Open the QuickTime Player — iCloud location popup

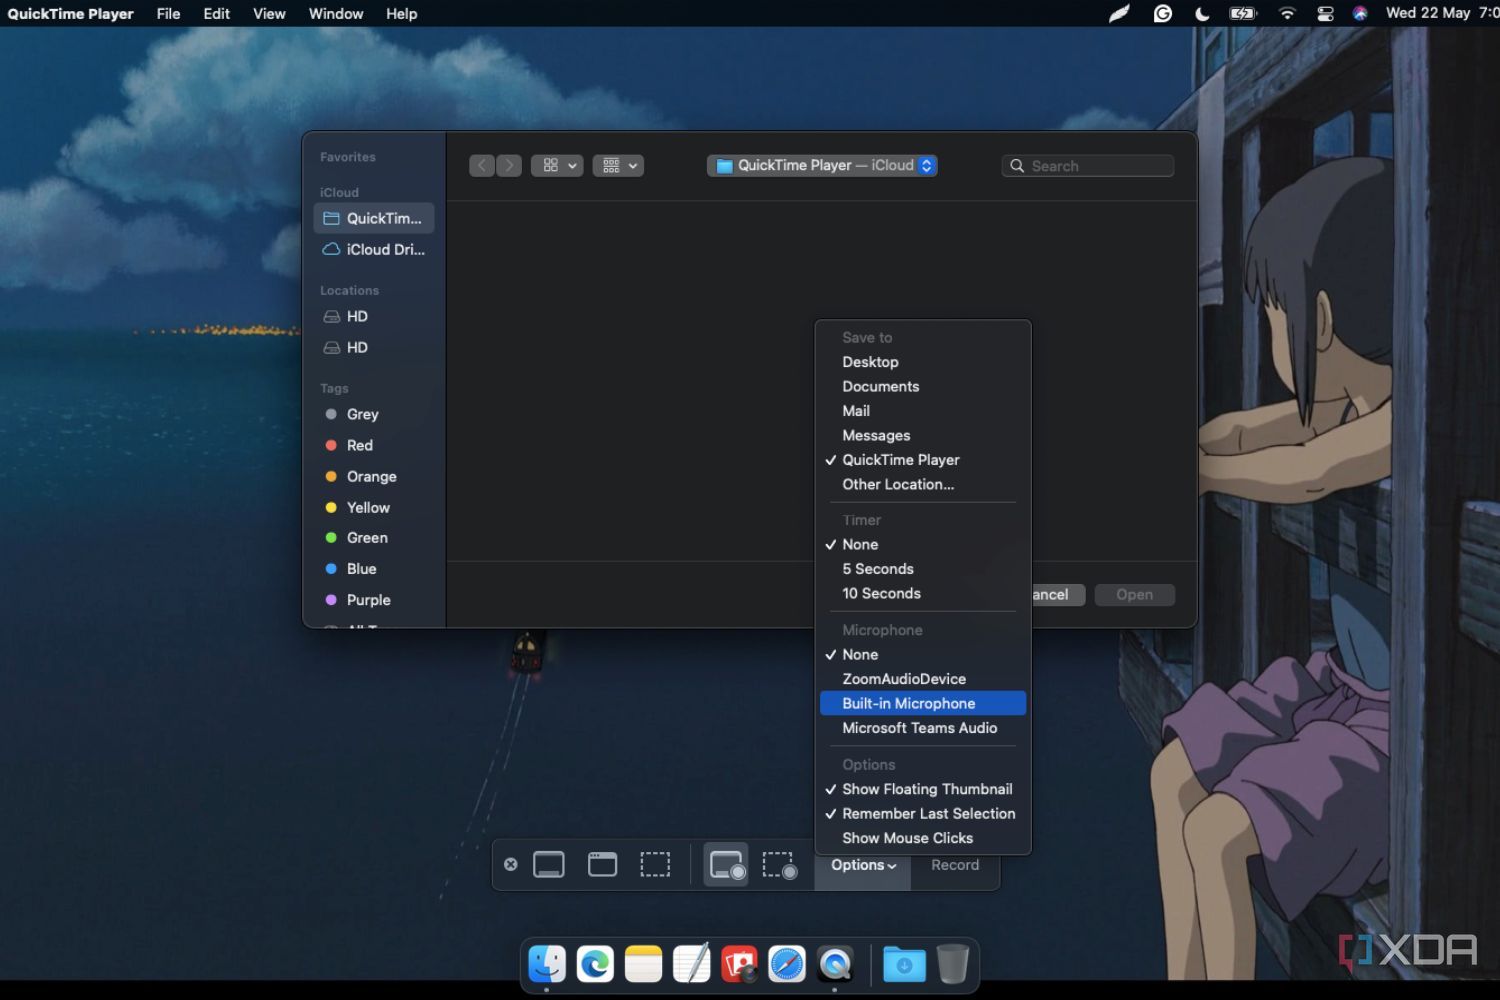pos(822,165)
